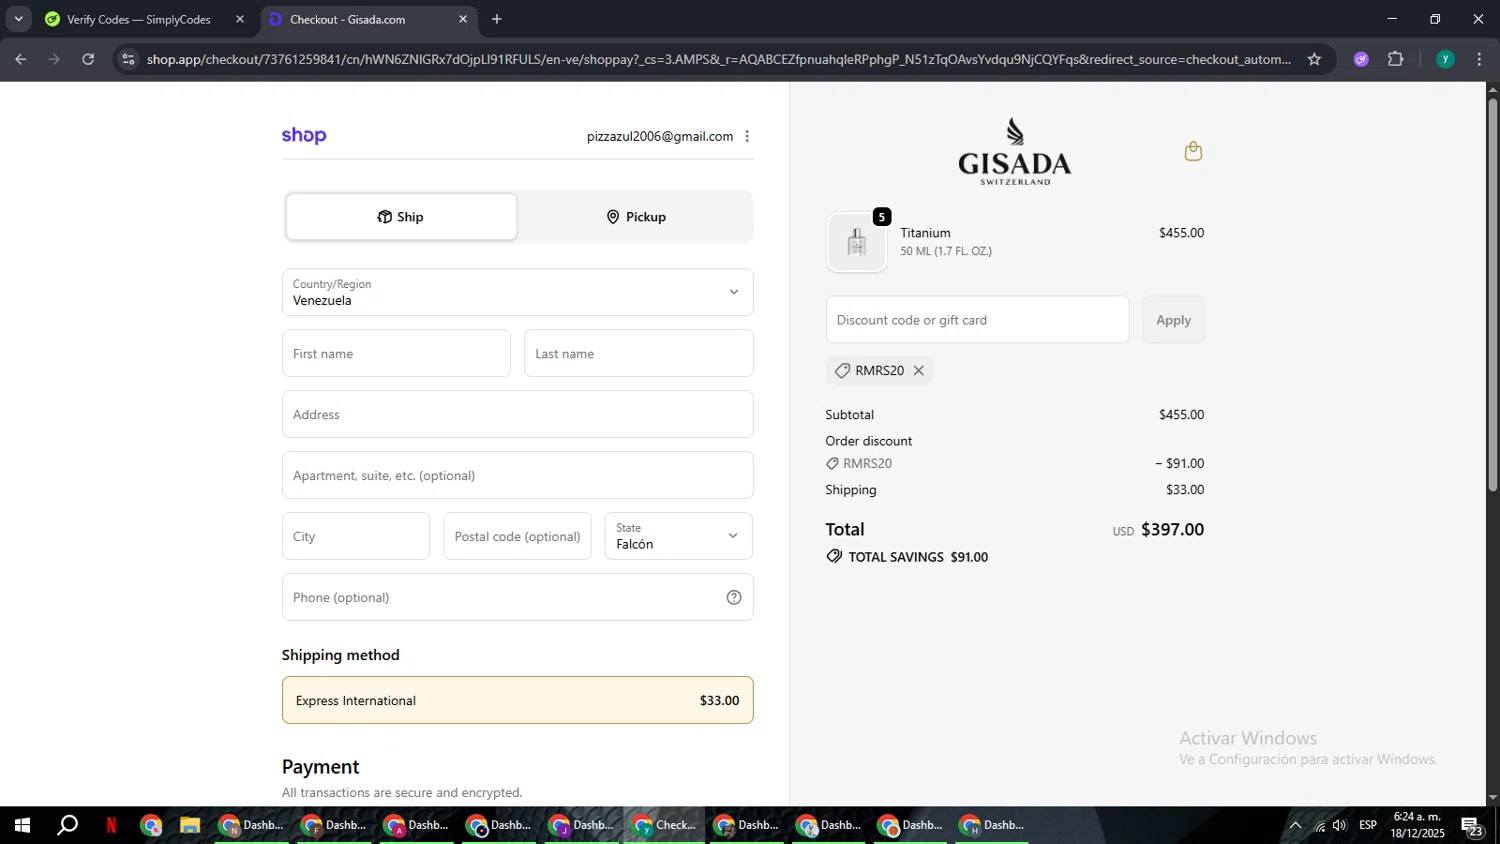Open the State dropdown showing Falcón

678,536
